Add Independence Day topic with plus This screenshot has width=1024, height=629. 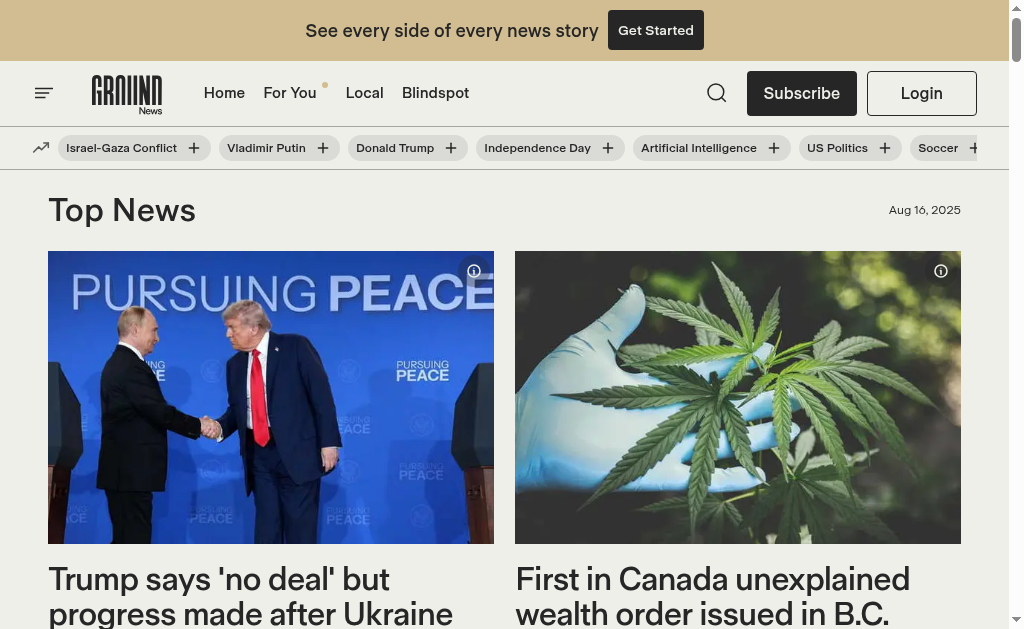coord(608,148)
